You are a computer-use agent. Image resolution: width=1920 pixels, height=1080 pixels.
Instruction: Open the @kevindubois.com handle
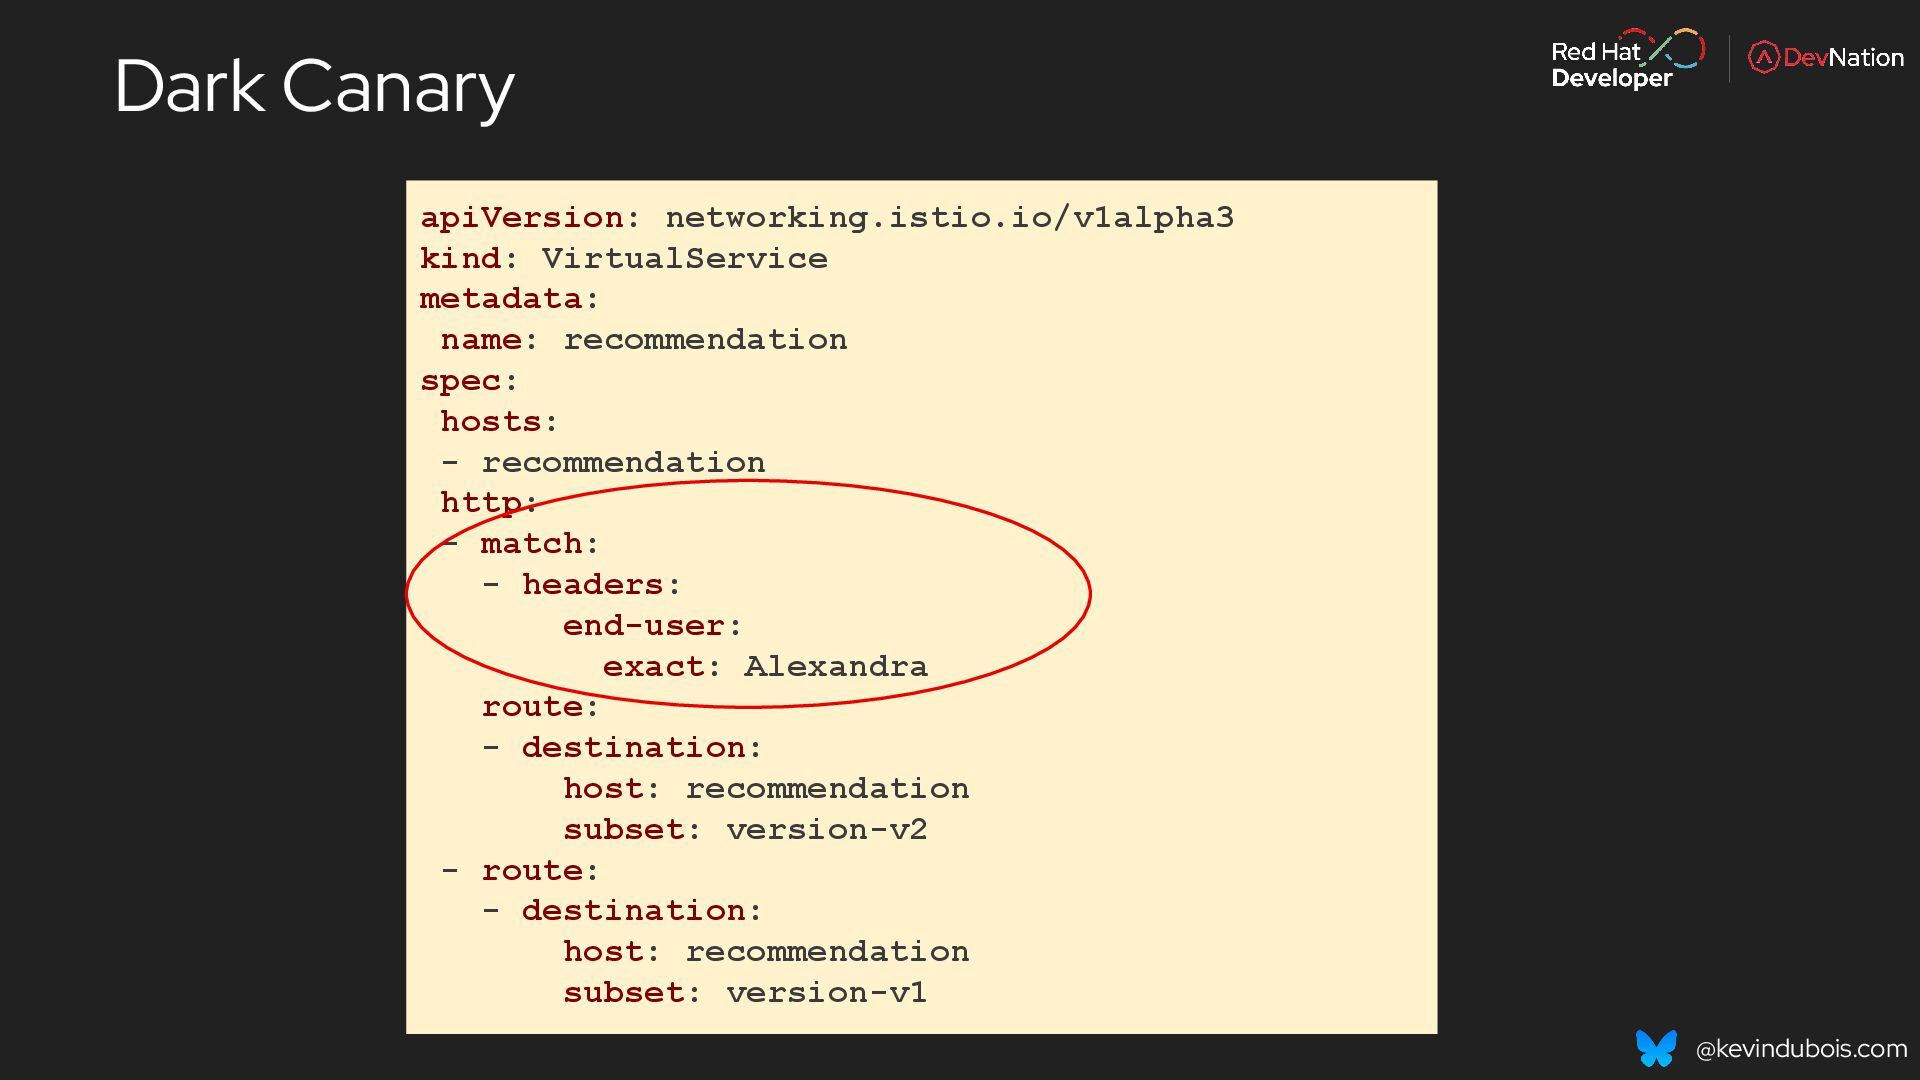[x=1801, y=1049]
